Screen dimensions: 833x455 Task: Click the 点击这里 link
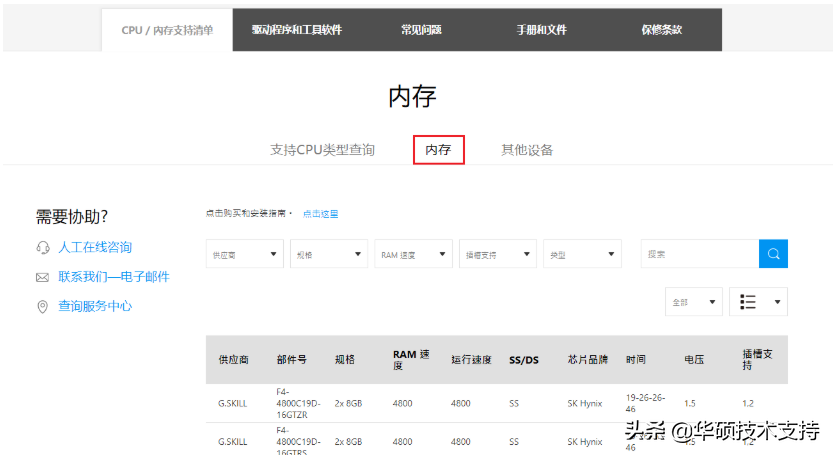coord(320,214)
